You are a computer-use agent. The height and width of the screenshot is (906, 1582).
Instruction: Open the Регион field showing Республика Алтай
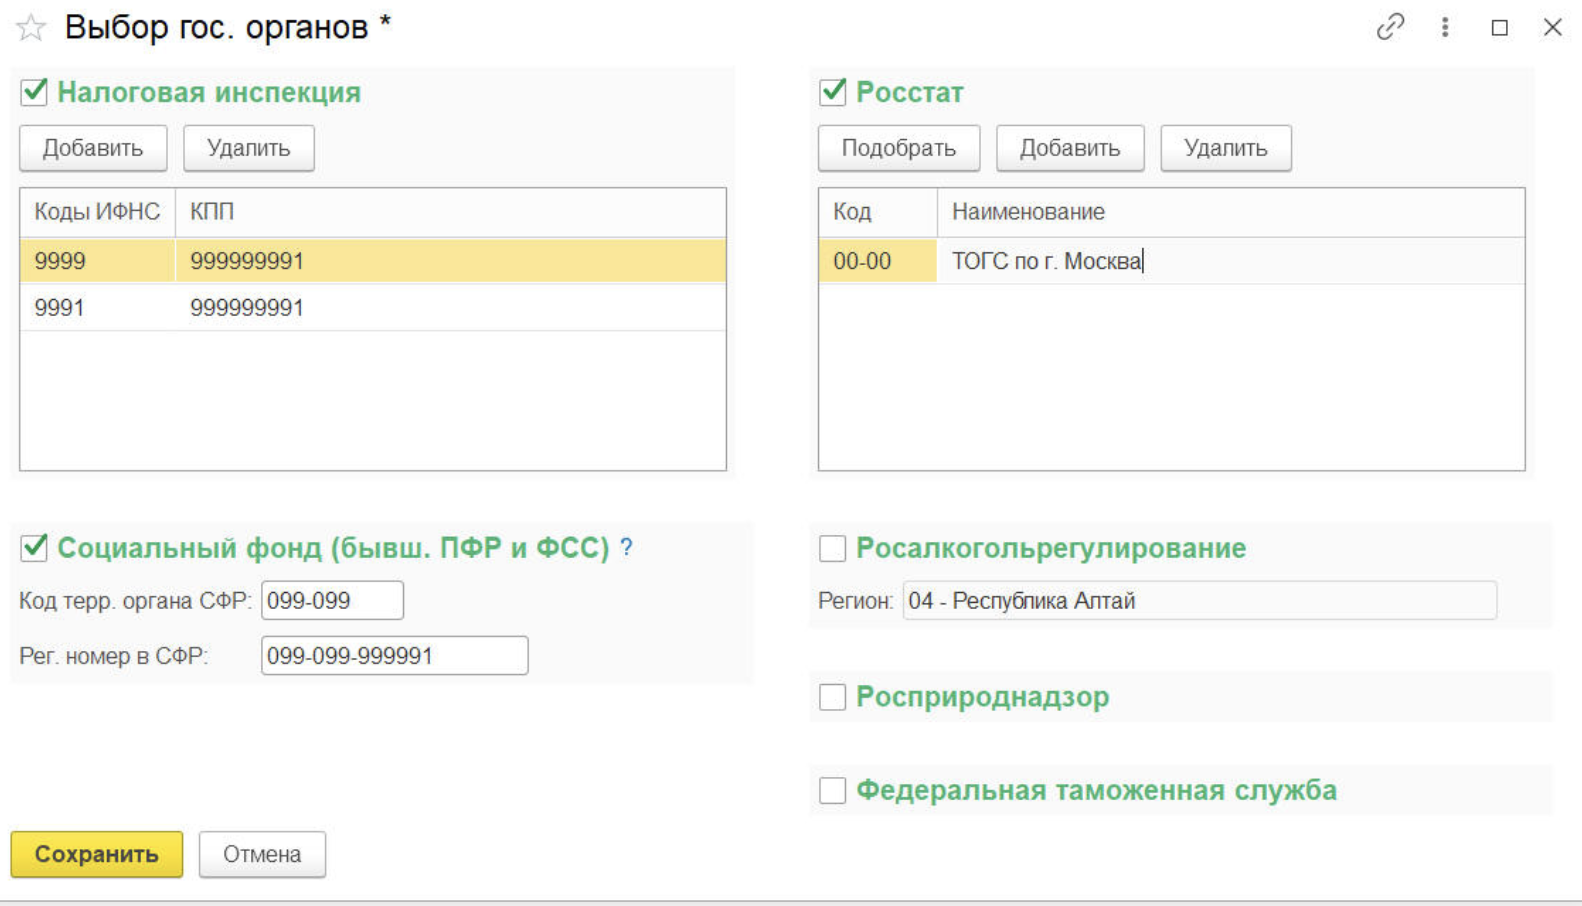pos(1198,601)
